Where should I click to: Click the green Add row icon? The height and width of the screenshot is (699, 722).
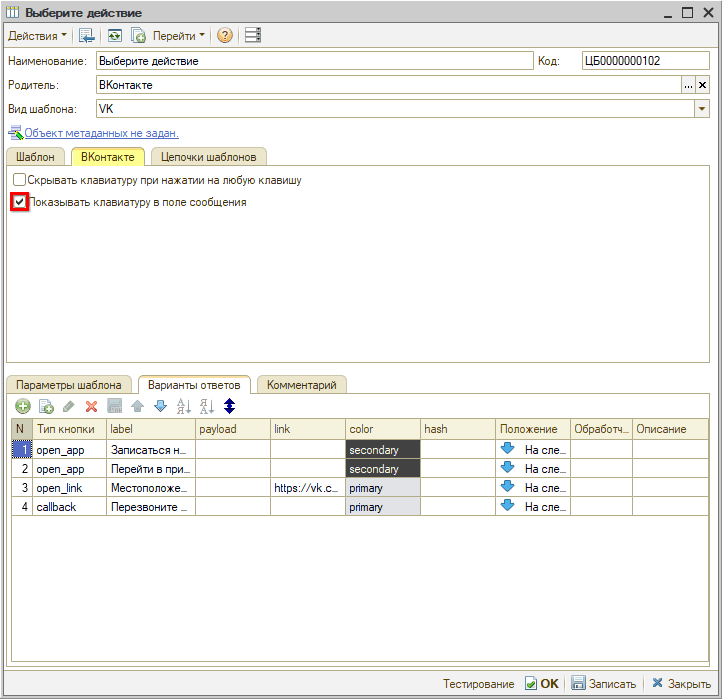[x=23, y=406]
